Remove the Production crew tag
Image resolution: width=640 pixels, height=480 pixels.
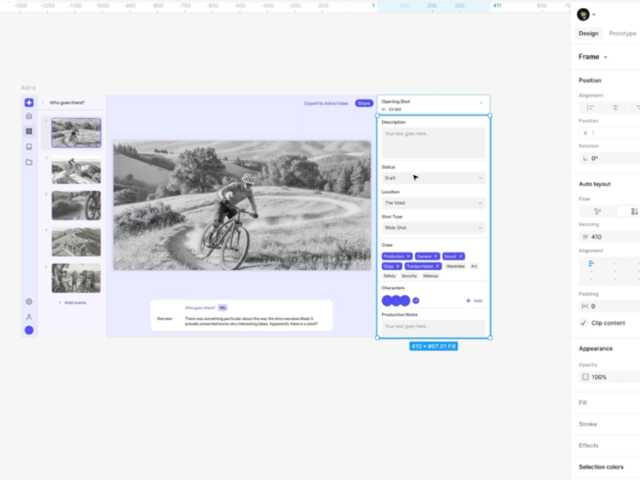click(408, 257)
